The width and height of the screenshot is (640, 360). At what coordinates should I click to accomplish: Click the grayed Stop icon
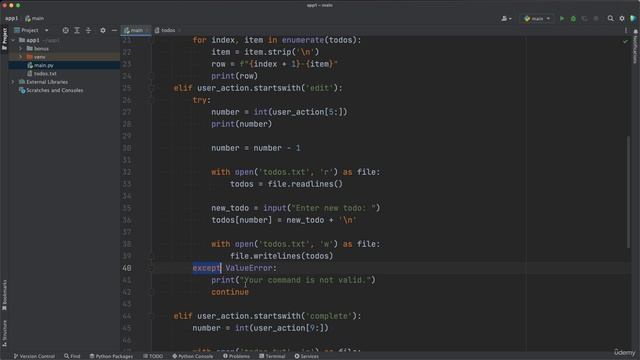click(x=596, y=18)
